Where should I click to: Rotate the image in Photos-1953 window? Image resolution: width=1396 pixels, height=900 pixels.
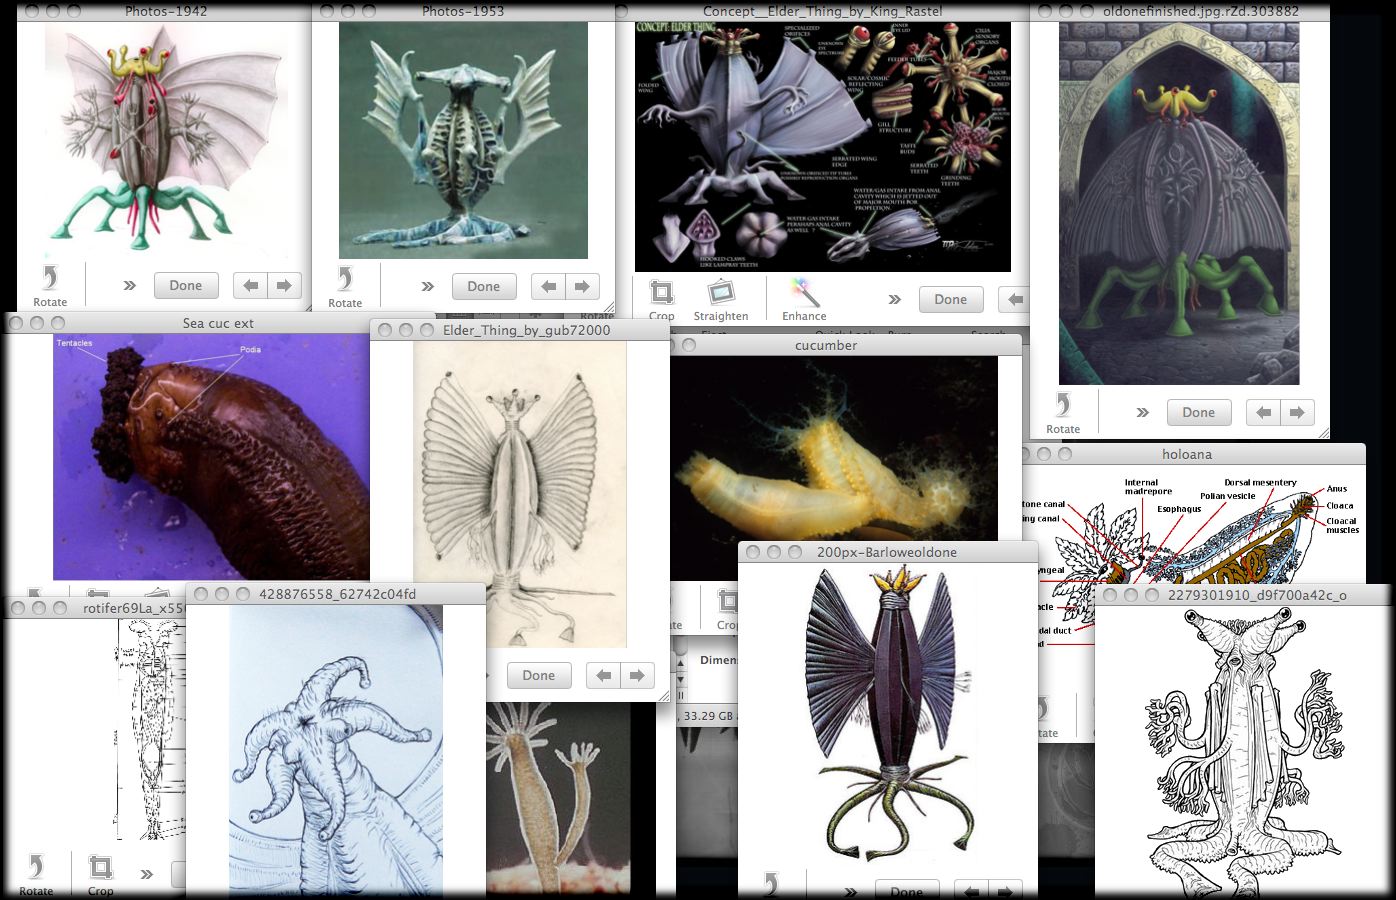[345, 286]
